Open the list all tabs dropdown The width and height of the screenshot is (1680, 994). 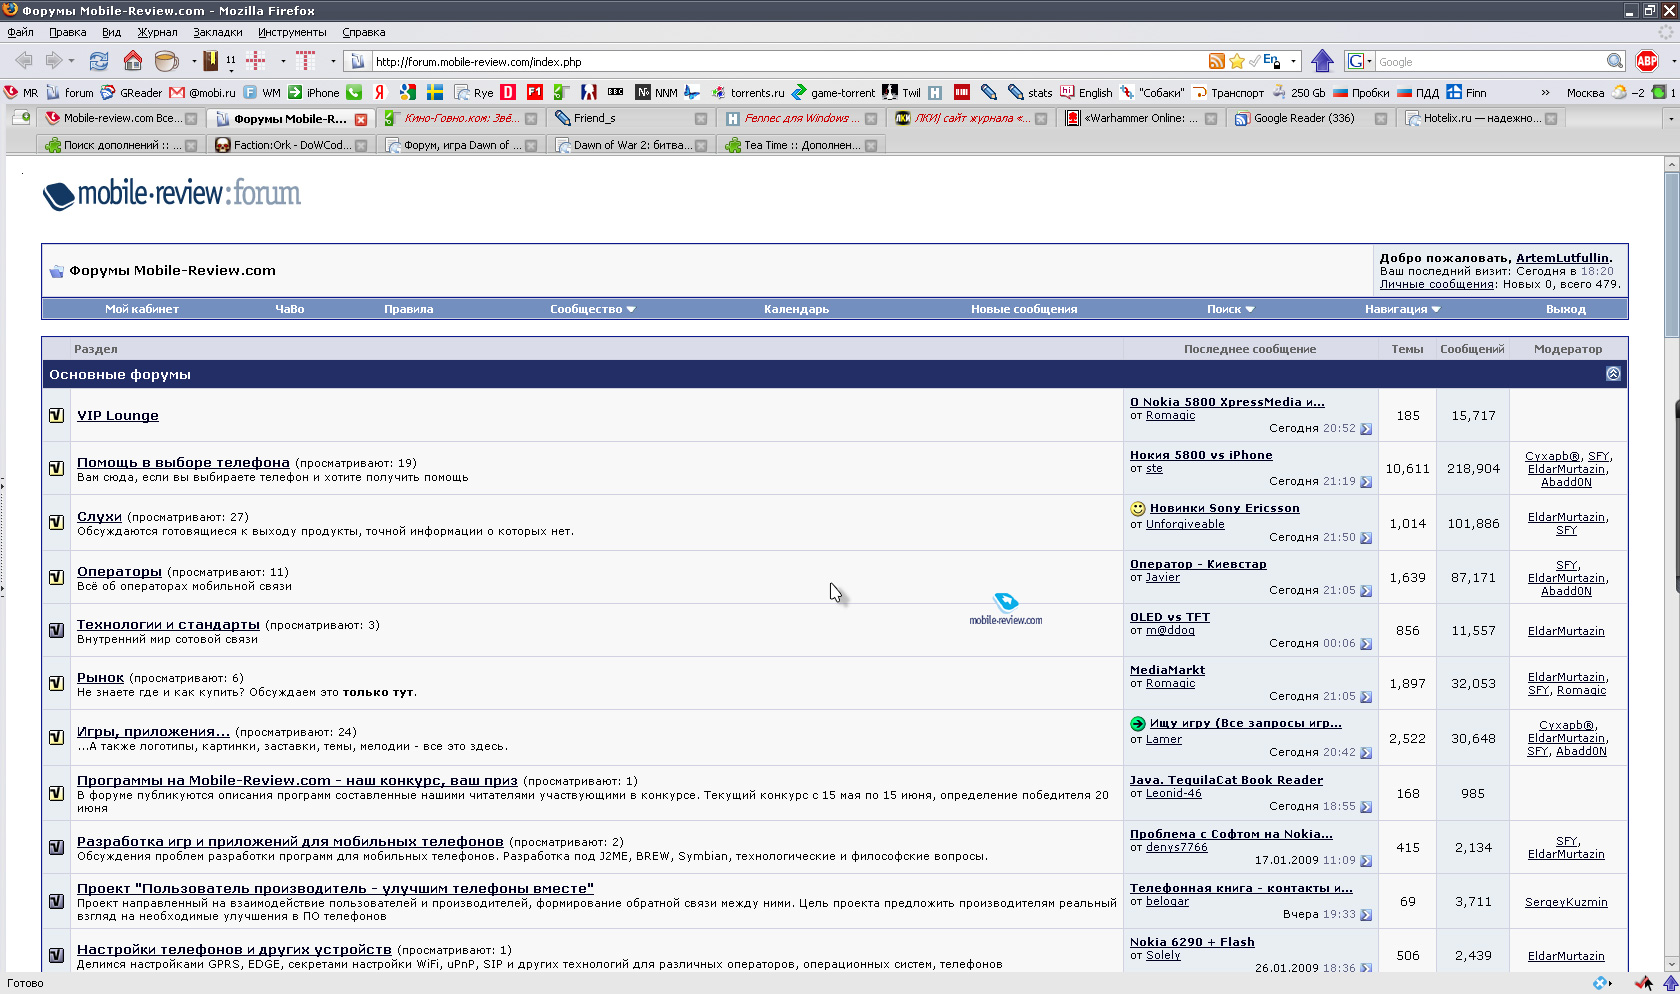(x=1670, y=118)
